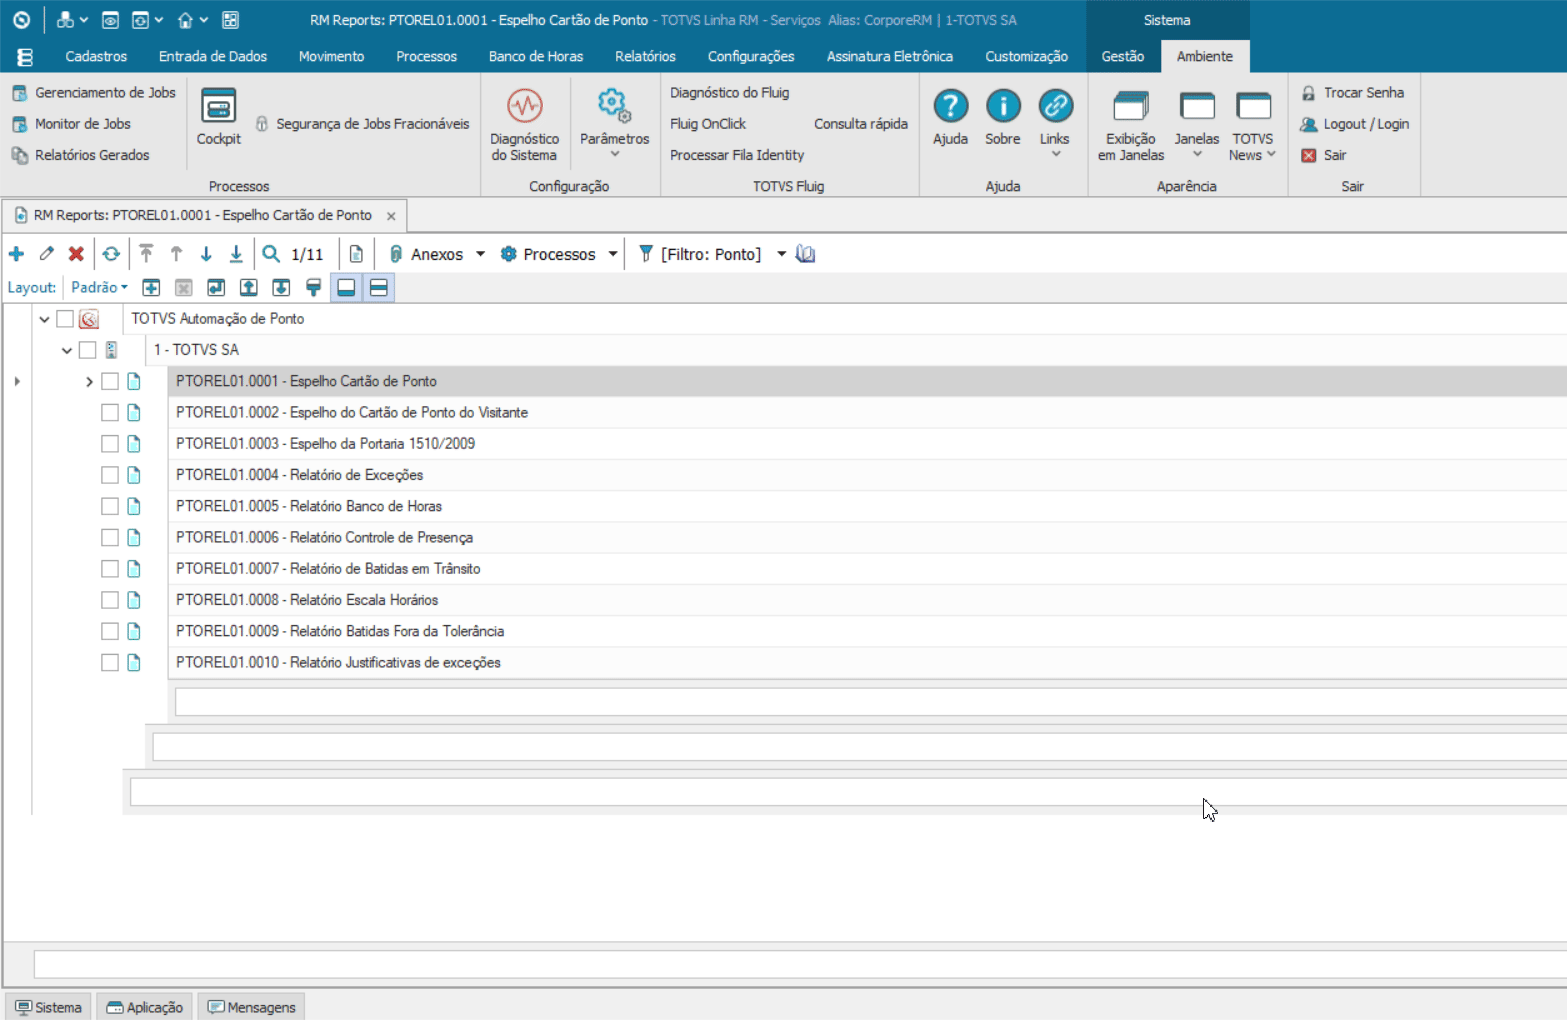Expand the Parâmetros dropdown chevron
Viewport: 1567px width, 1020px height.
[x=614, y=154]
